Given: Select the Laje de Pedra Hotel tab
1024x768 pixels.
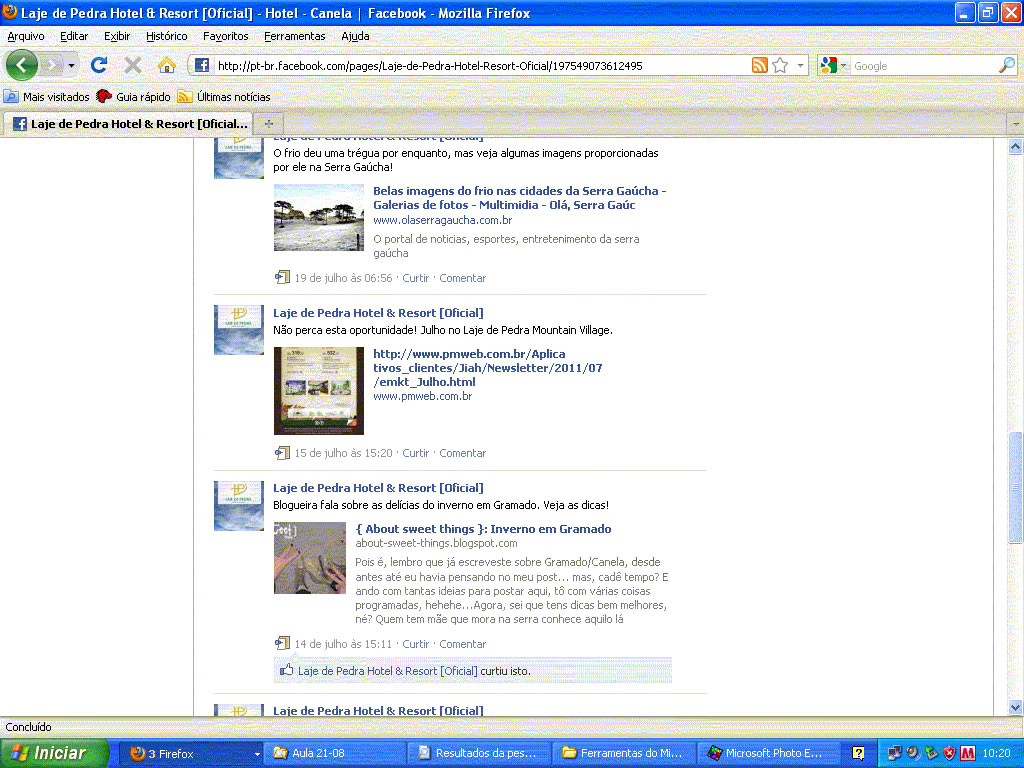Looking at the screenshot, I should point(129,123).
